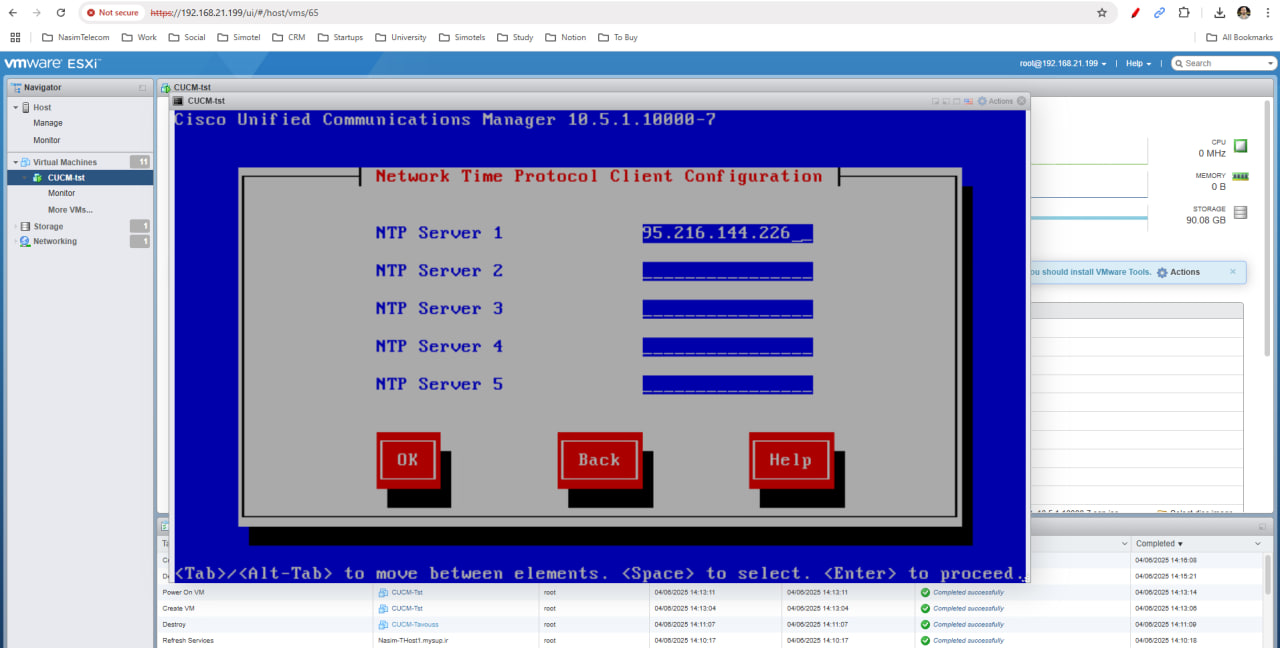The image size is (1280, 648).
Task: Click the NTP Server 2 field
Action: click(x=727, y=271)
